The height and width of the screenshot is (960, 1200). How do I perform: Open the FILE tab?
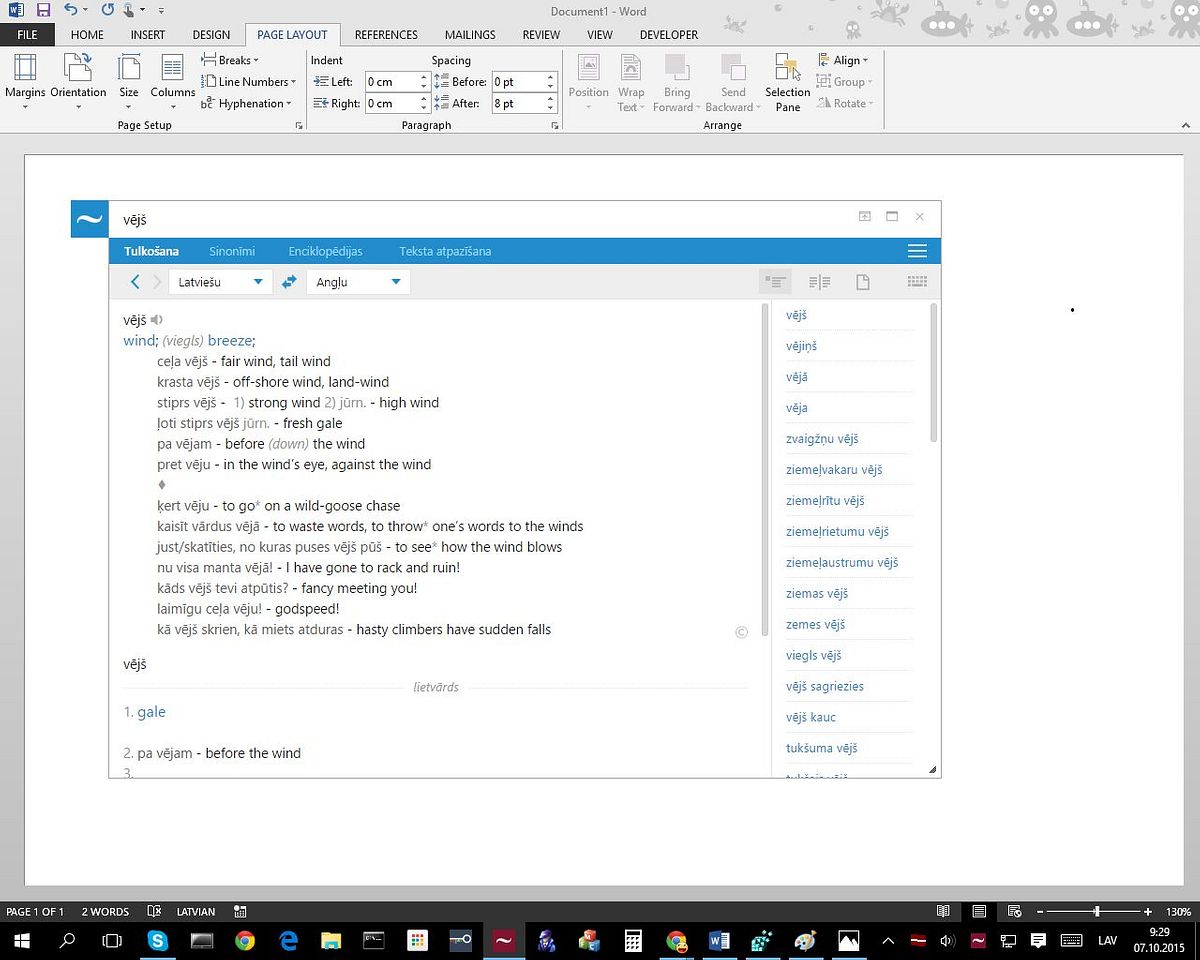[27, 34]
